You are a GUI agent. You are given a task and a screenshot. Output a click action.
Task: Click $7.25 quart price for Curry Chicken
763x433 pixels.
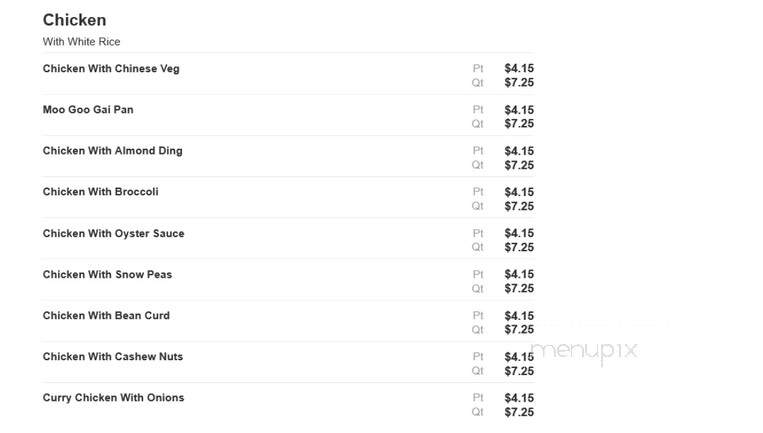(519, 412)
